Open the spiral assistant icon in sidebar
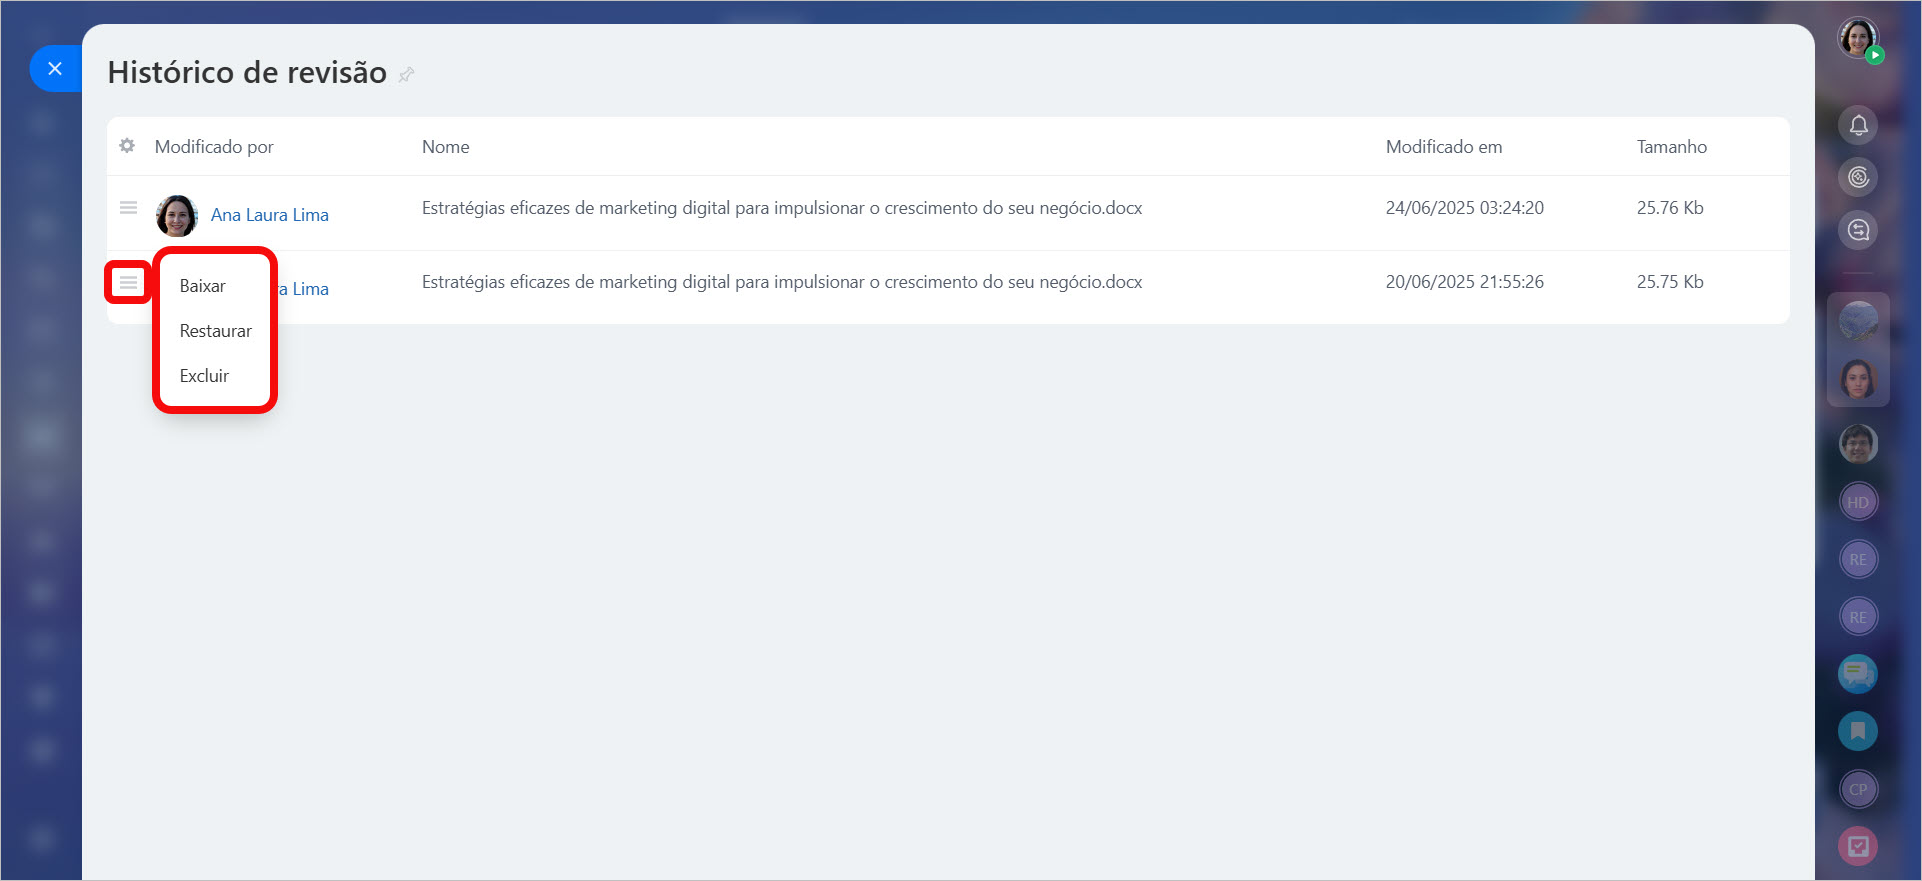Viewport: 1922px width, 881px height. click(x=1858, y=177)
